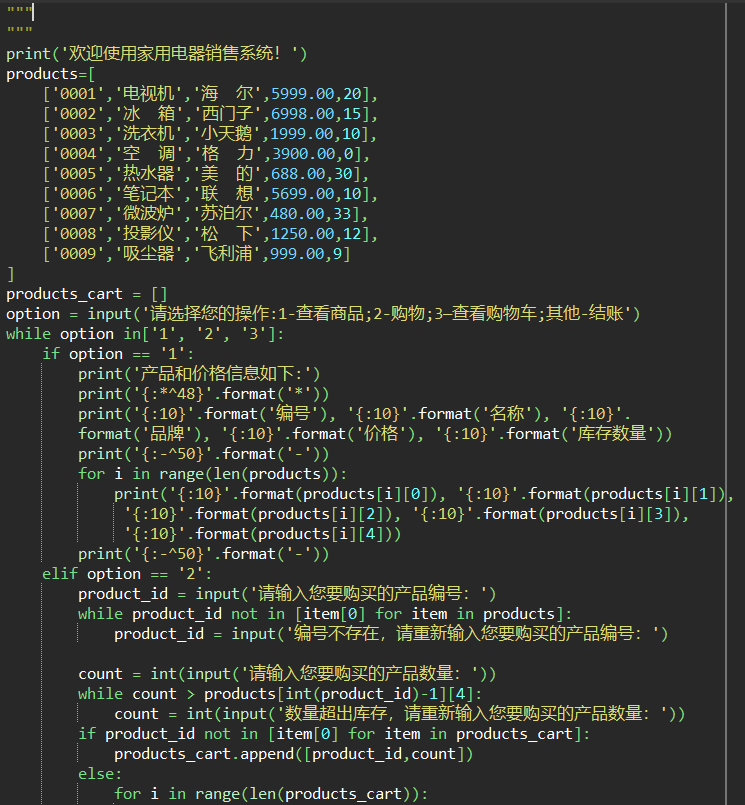745x805 pixels.
Task: Select the '0002' 冰箱 西门子 row
Action: tap(211, 113)
